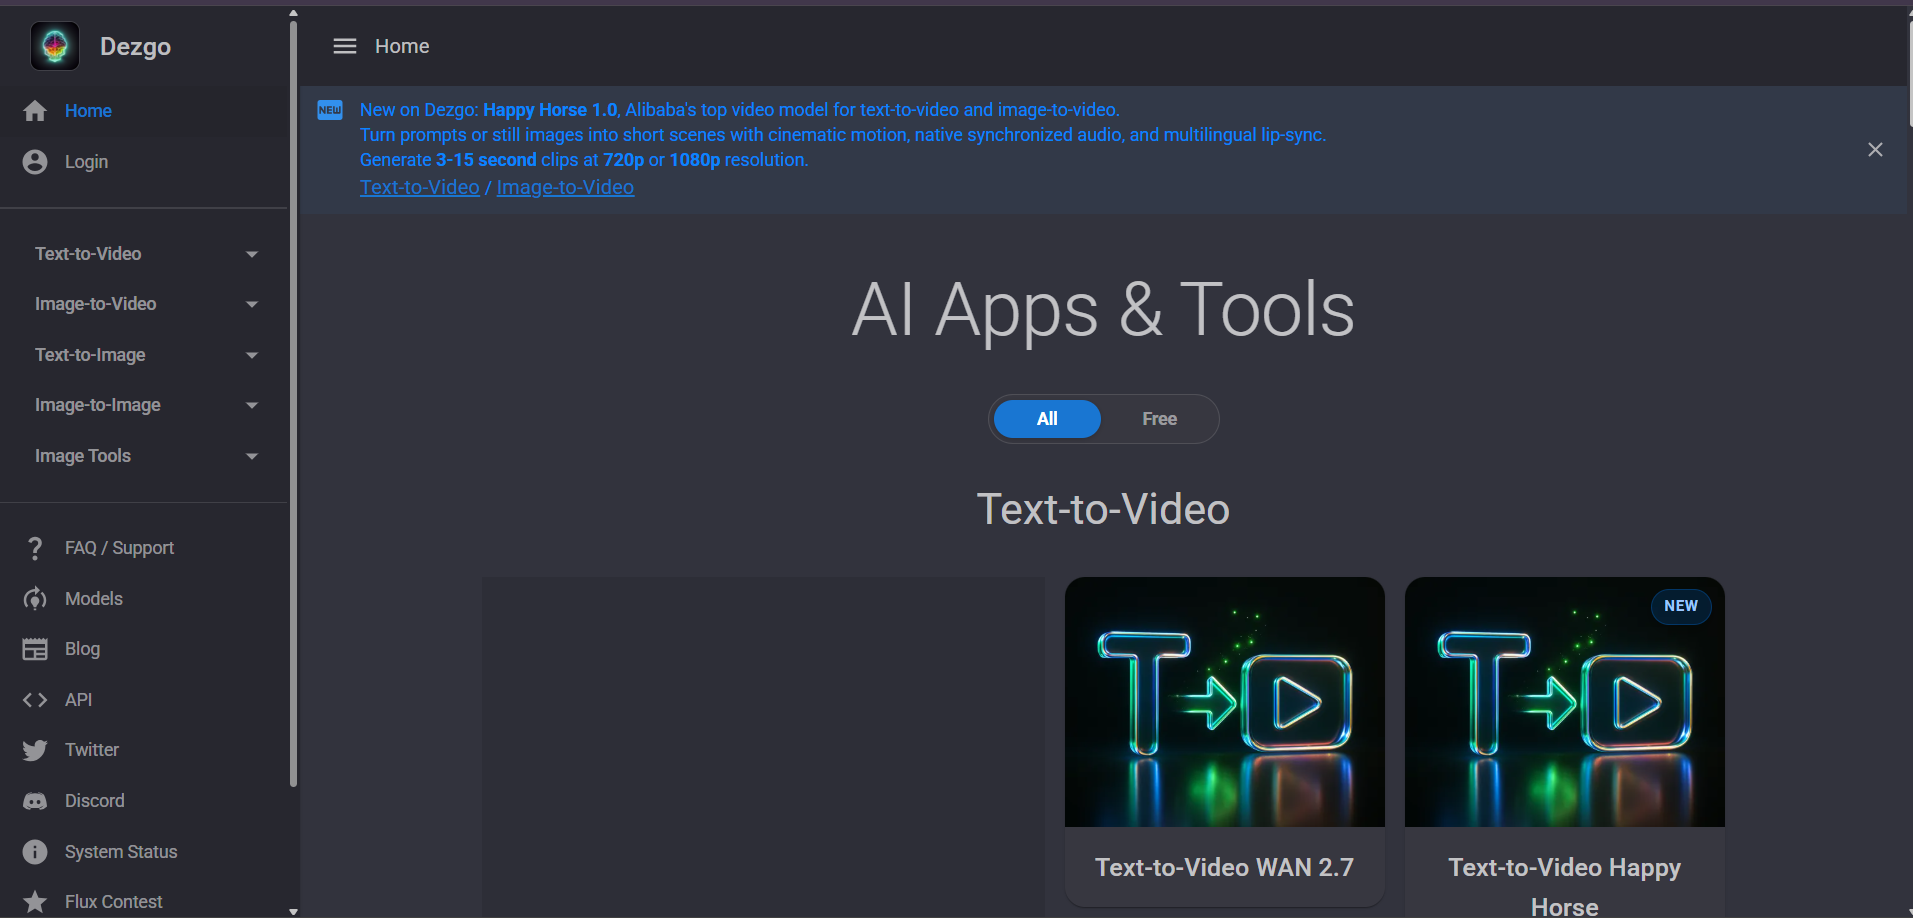The image size is (1913, 918).
Task: Click the Twitter bird icon
Action: pos(35,750)
